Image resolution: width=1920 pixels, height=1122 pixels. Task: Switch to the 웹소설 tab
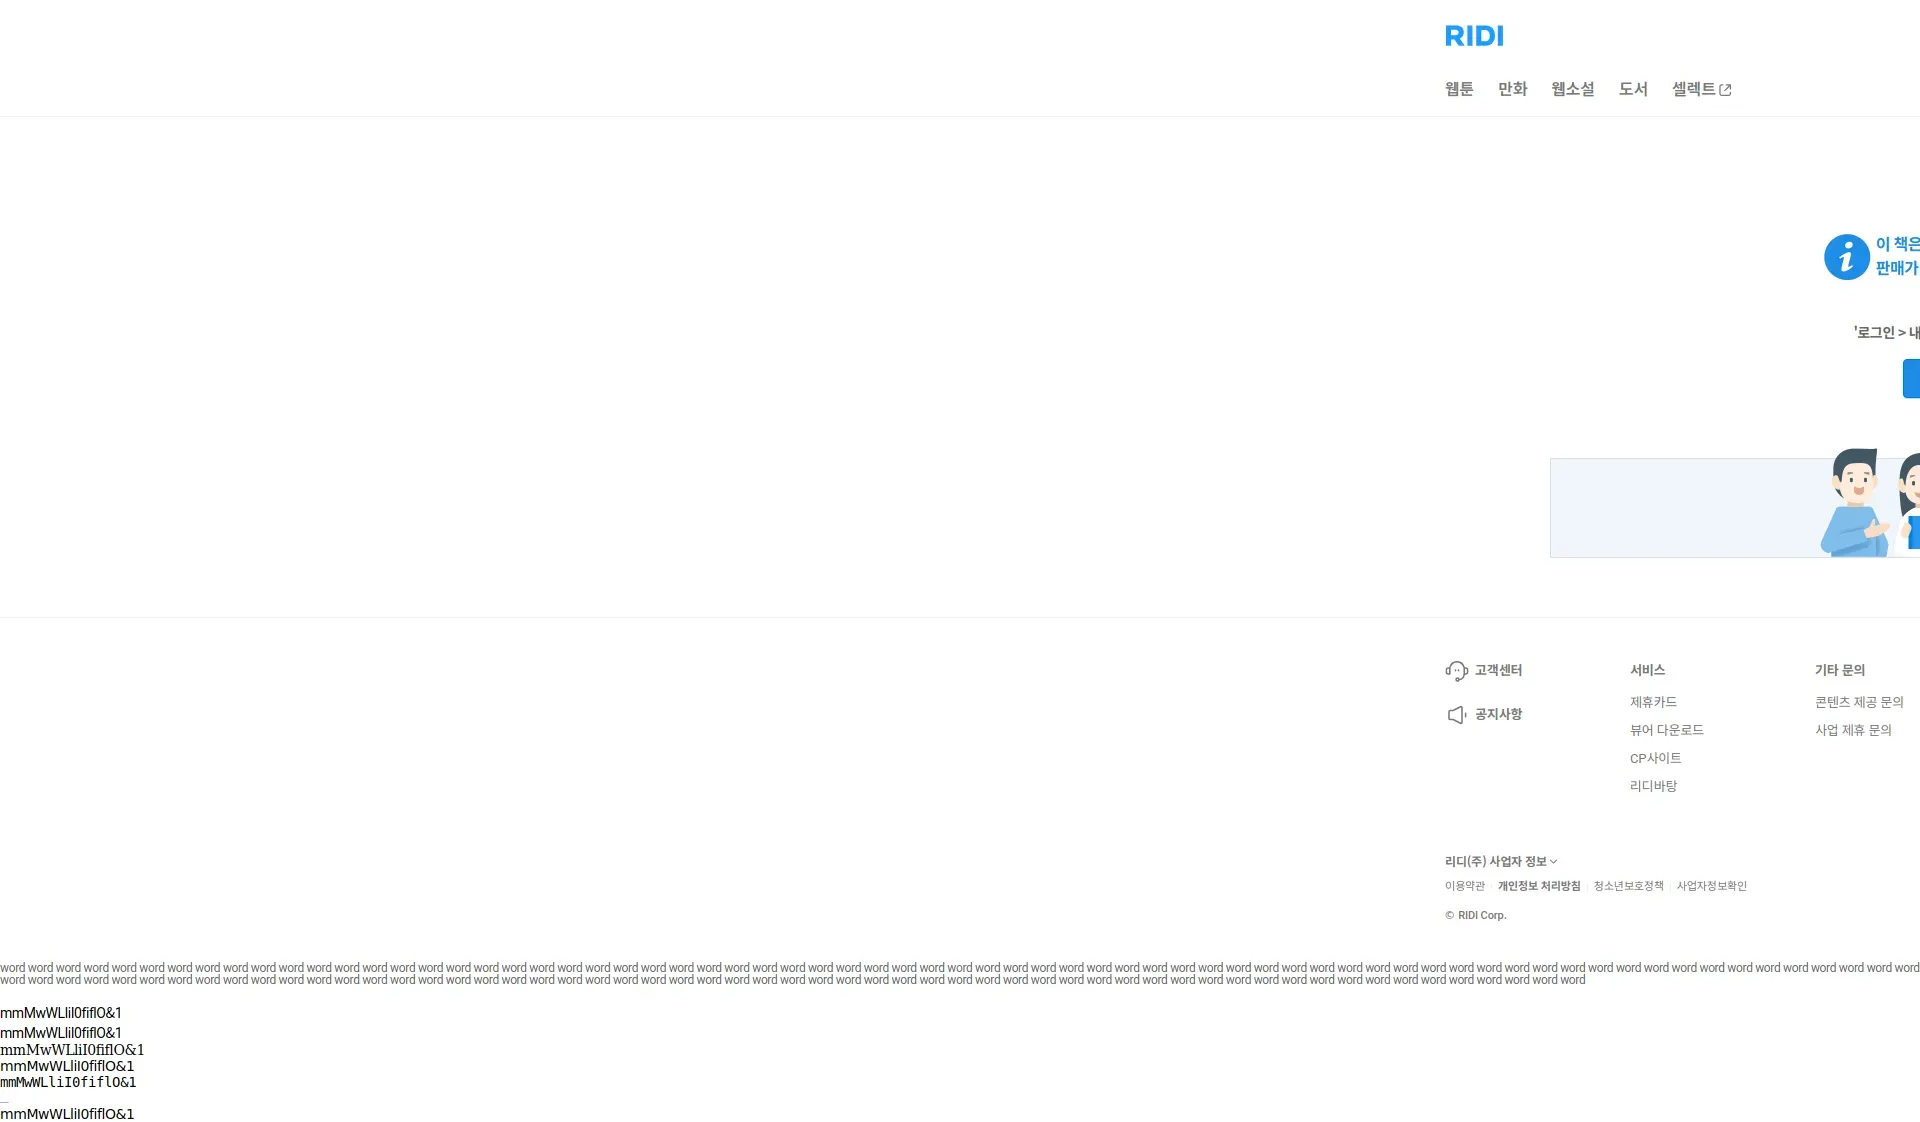[1572, 89]
